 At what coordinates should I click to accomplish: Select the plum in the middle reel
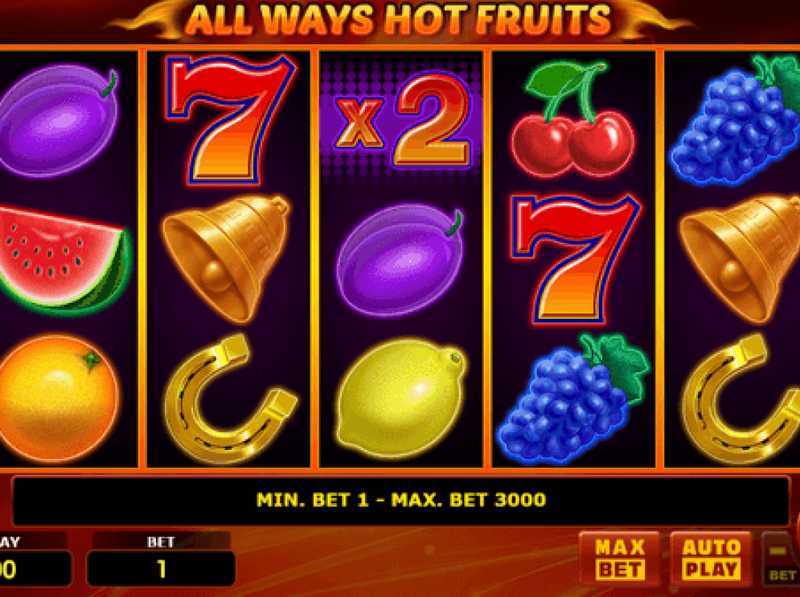point(400,259)
